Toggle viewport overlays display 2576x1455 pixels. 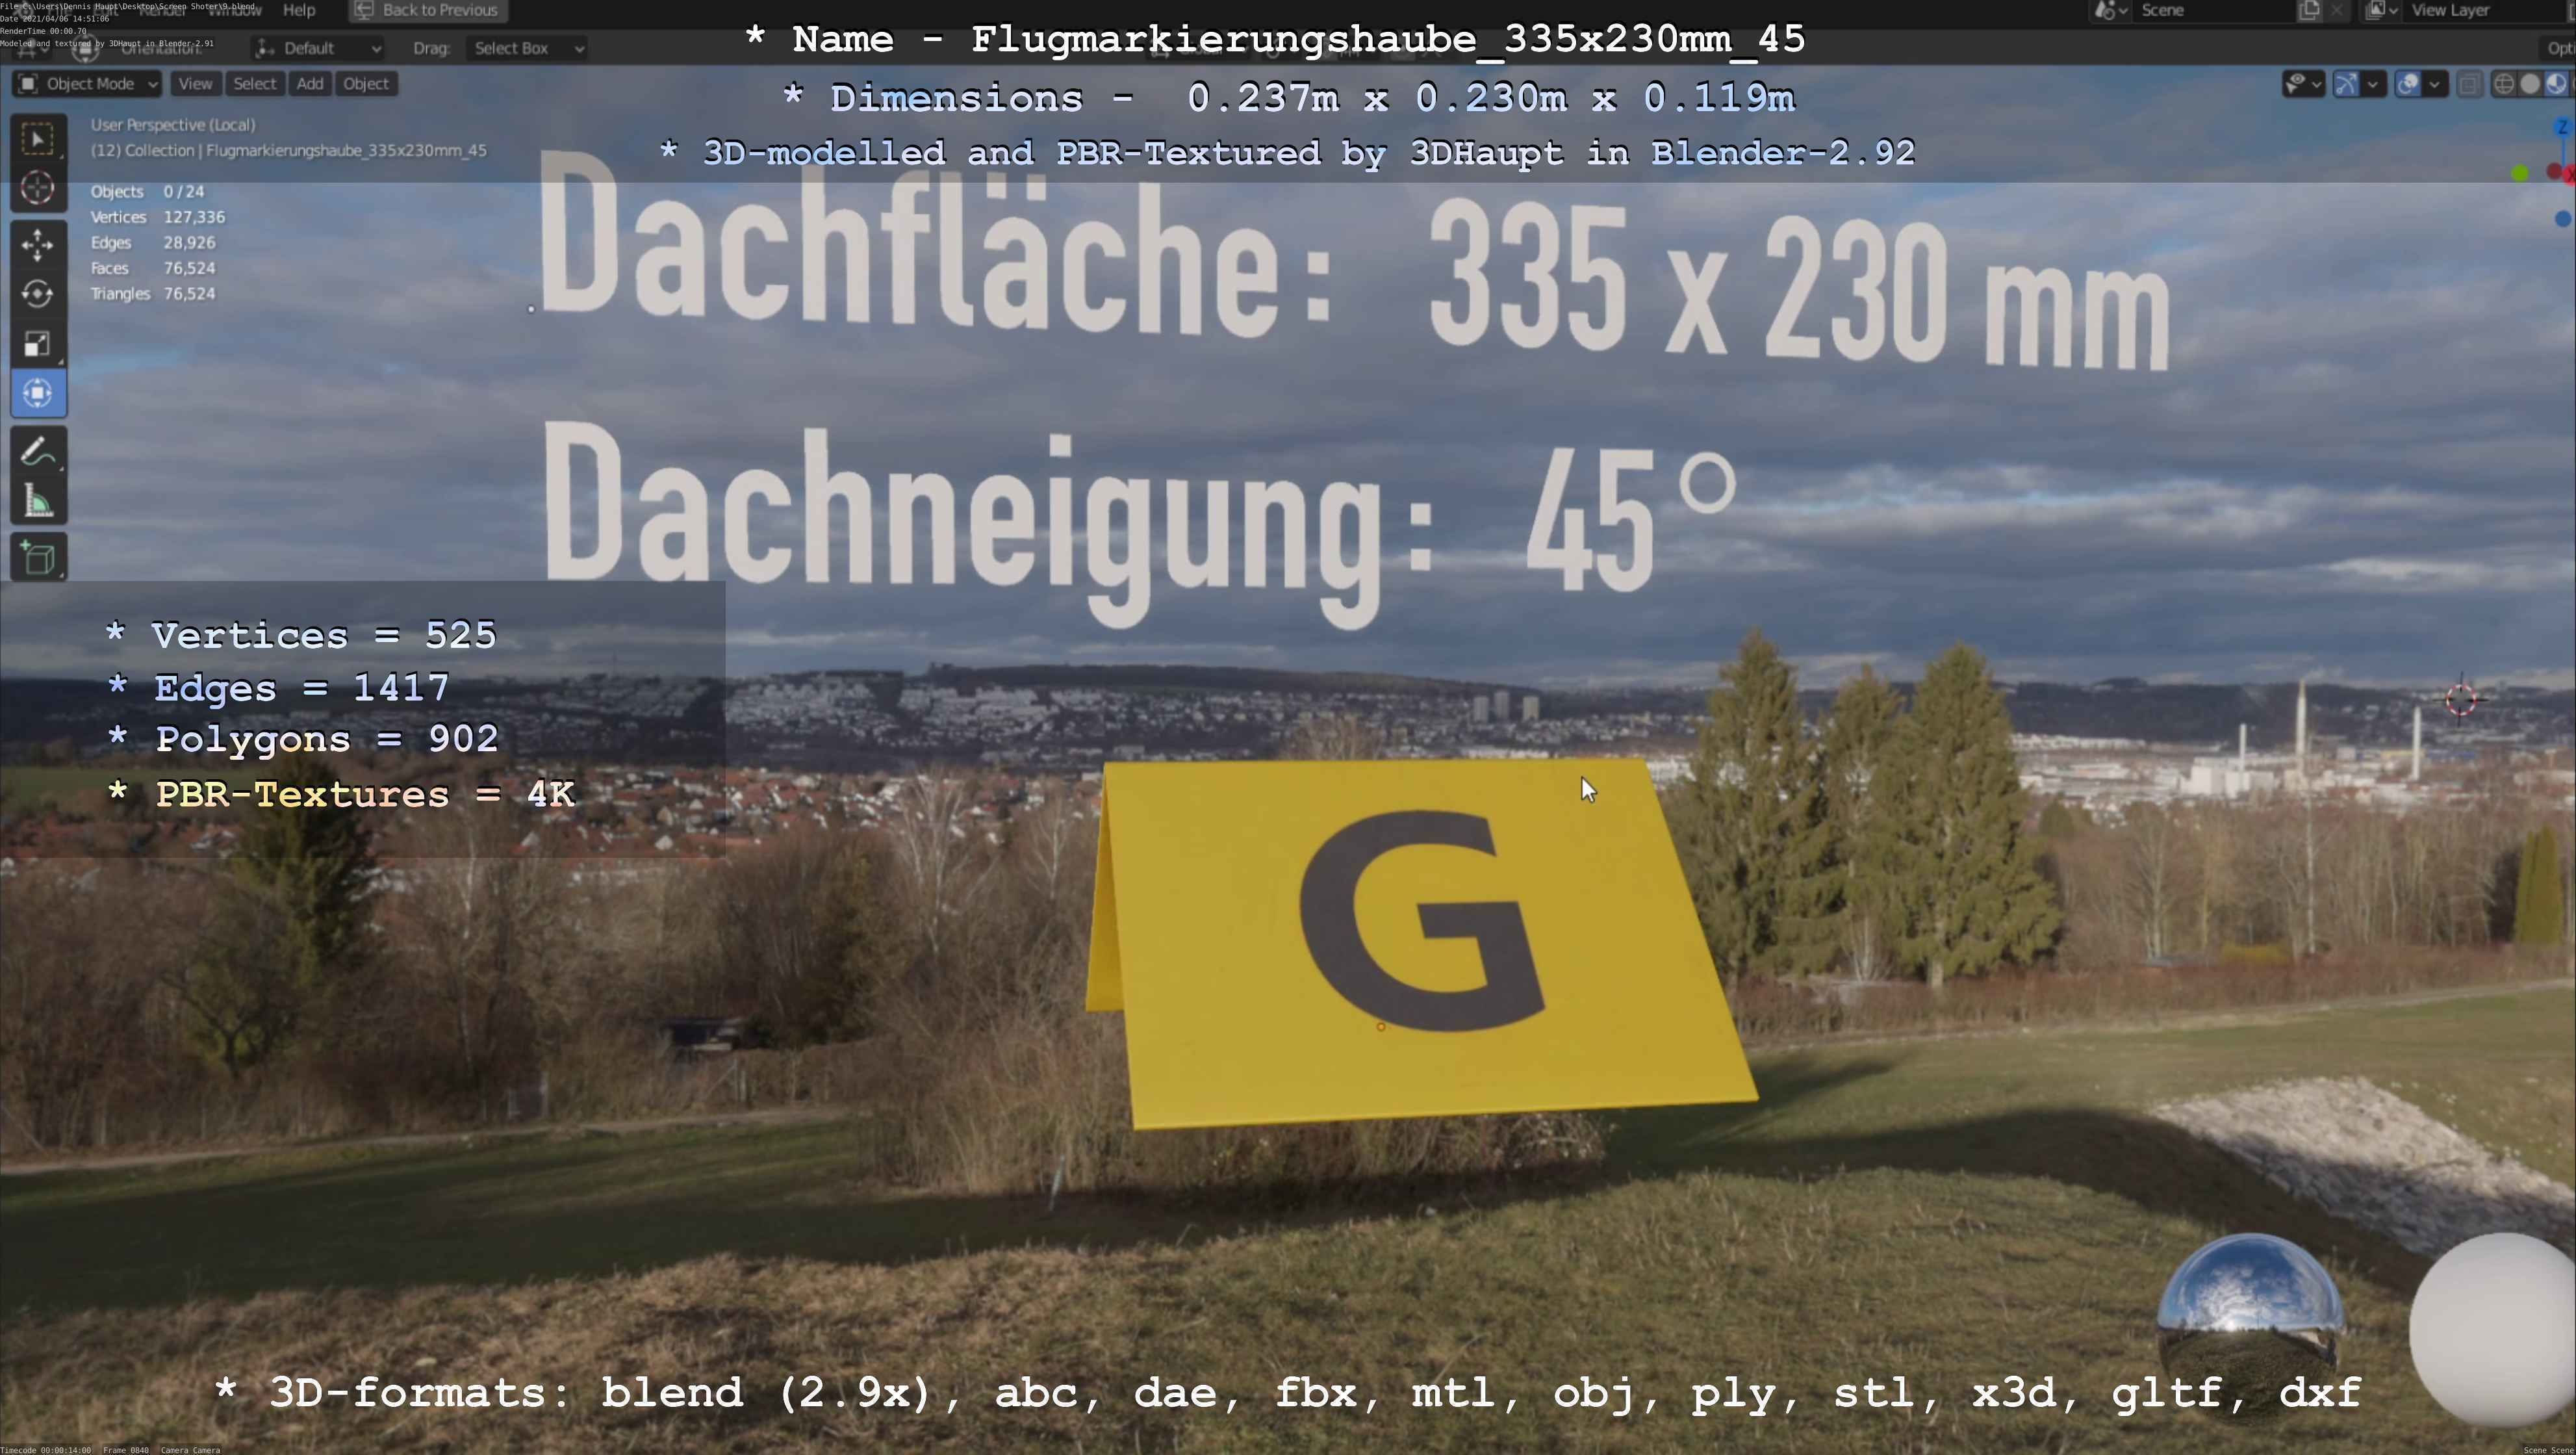pos(2408,84)
